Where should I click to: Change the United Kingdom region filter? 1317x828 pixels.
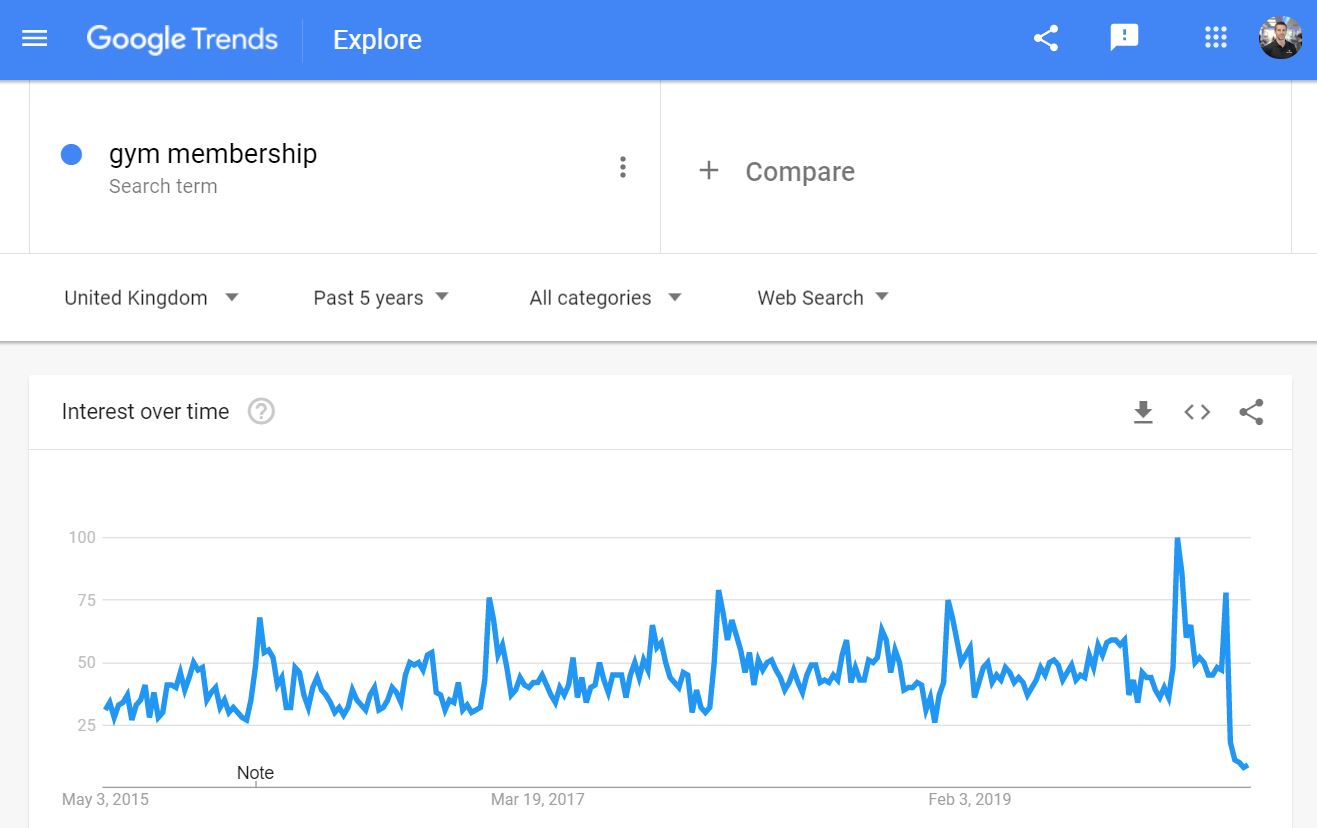click(151, 298)
